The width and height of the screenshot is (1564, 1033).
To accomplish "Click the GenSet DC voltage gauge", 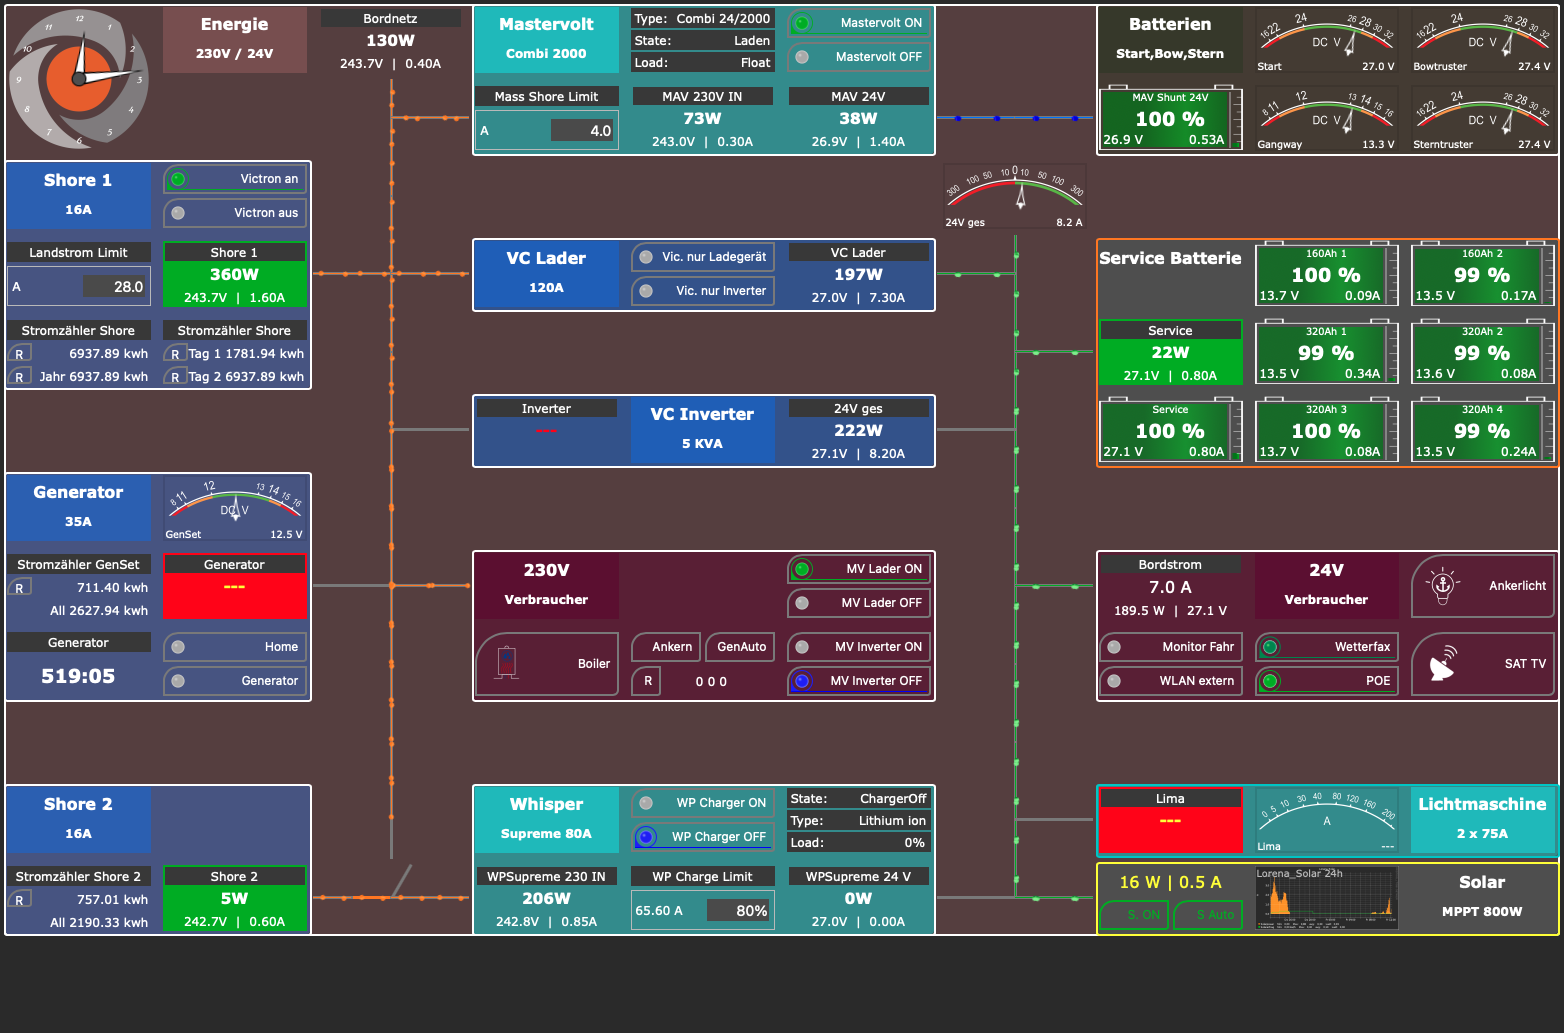I will [x=234, y=508].
